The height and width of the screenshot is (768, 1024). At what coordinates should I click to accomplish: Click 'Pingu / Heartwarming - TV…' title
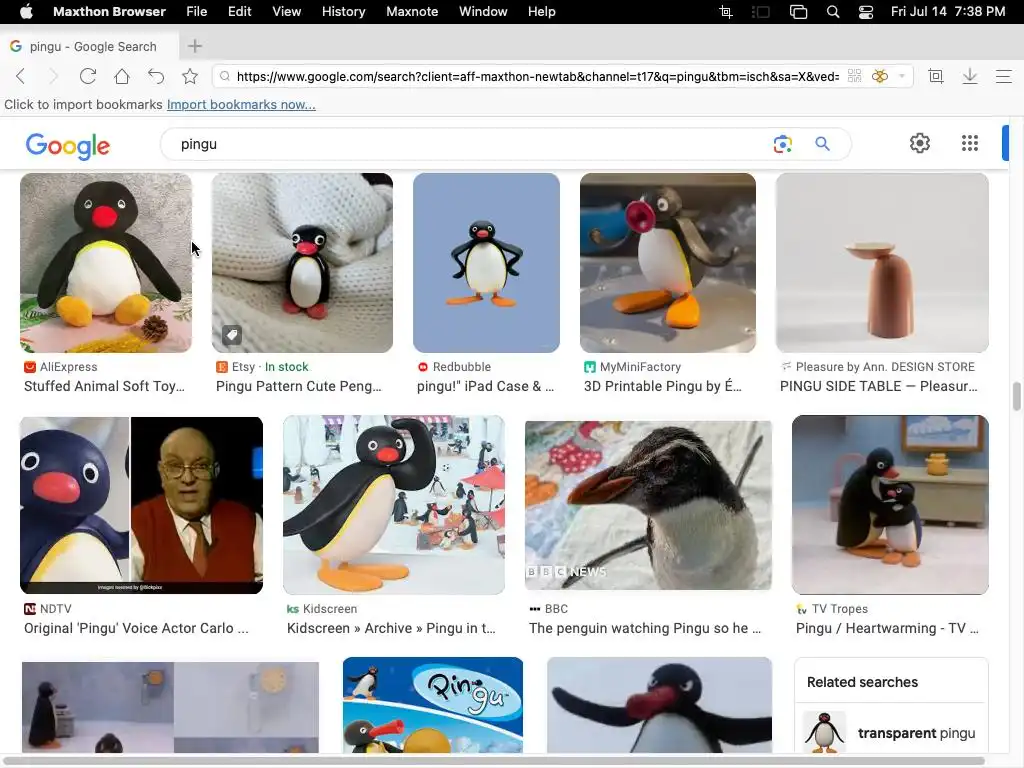(887, 628)
